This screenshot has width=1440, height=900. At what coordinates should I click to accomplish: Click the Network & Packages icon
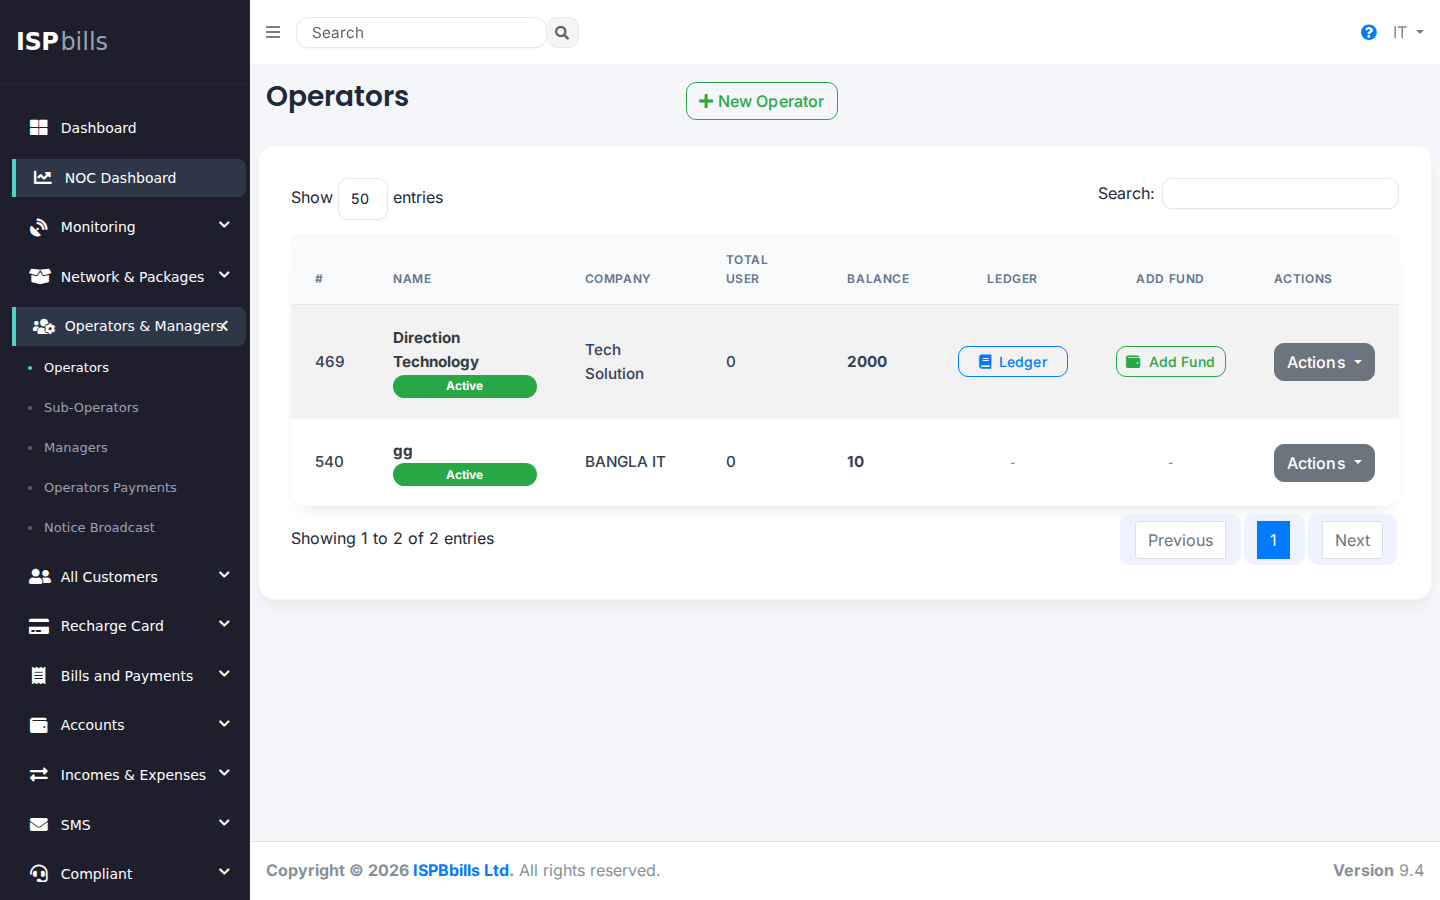pyautogui.click(x=40, y=276)
